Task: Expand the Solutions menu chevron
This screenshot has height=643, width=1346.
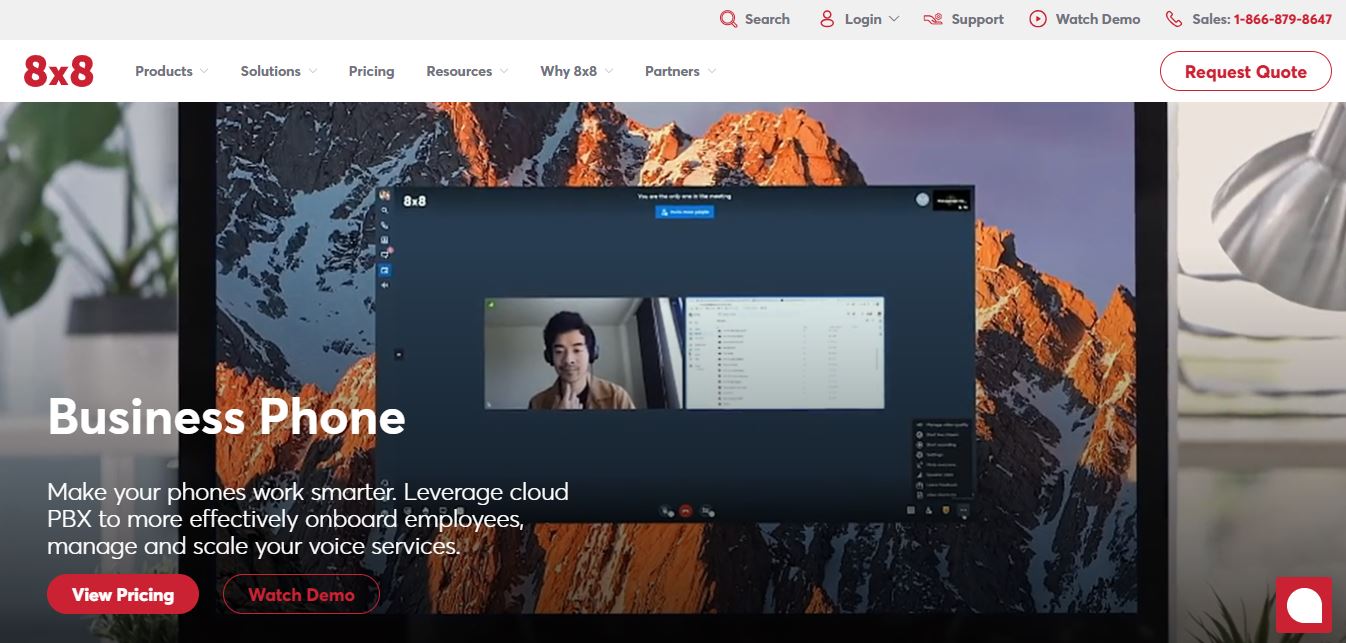Action: coord(313,71)
